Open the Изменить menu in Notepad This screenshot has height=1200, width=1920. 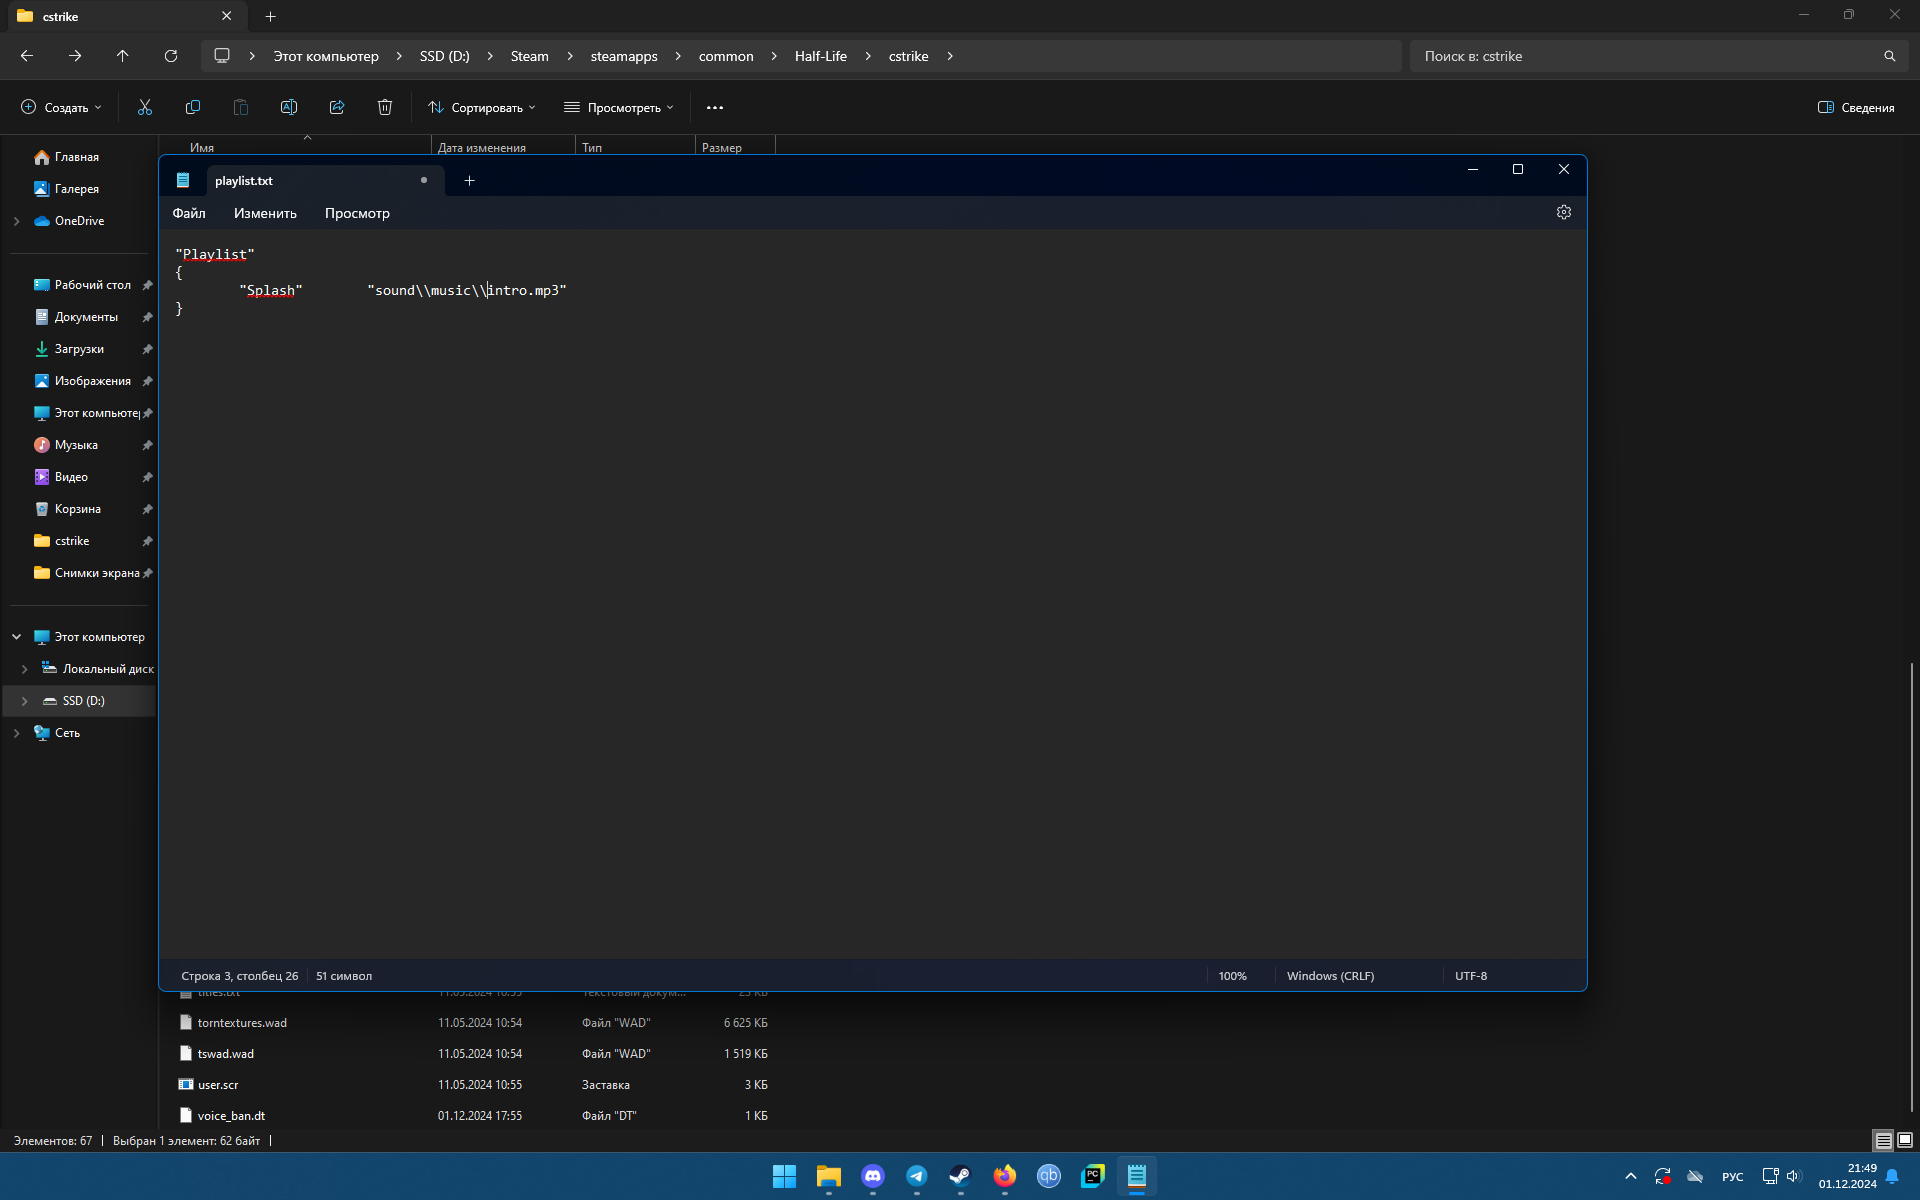[x=265, y=213]
